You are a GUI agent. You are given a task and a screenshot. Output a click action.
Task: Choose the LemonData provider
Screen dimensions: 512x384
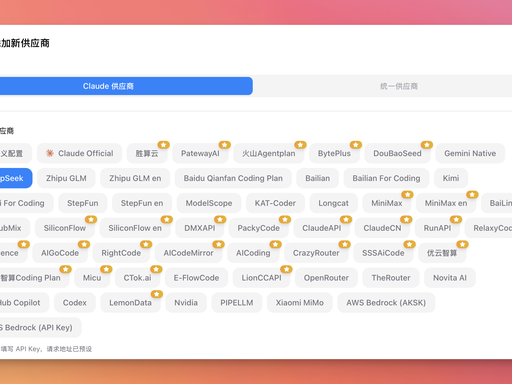[130, 303]
